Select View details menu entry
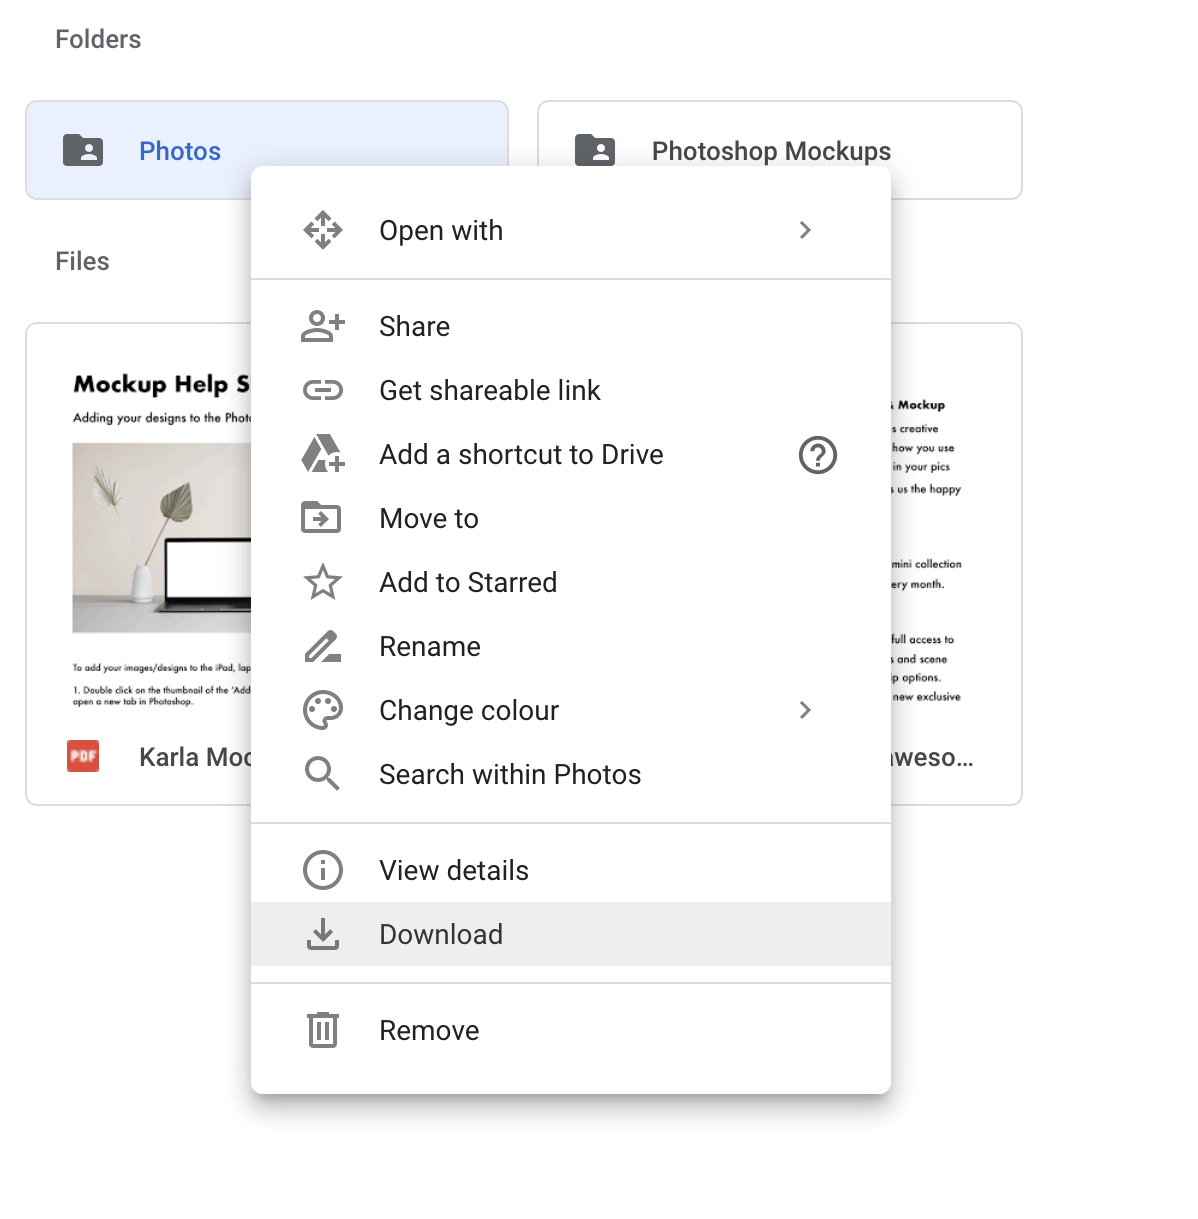Screen dimensions: 1198x1219 click(x=453, y=870)
